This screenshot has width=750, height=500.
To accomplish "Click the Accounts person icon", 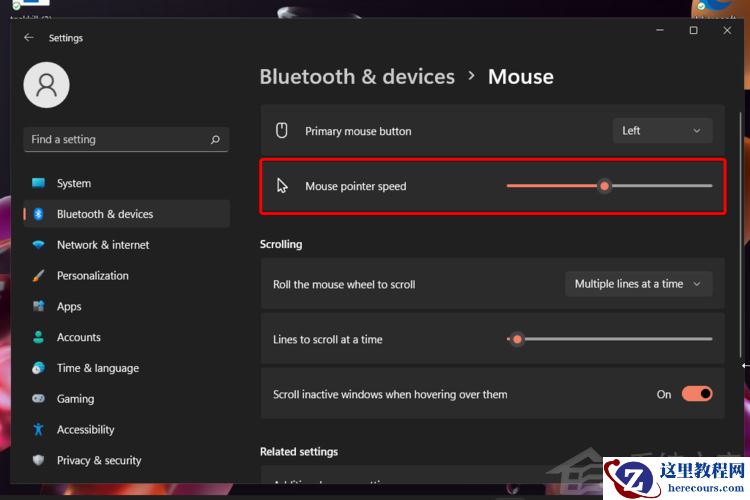I will tap(38, 337).
